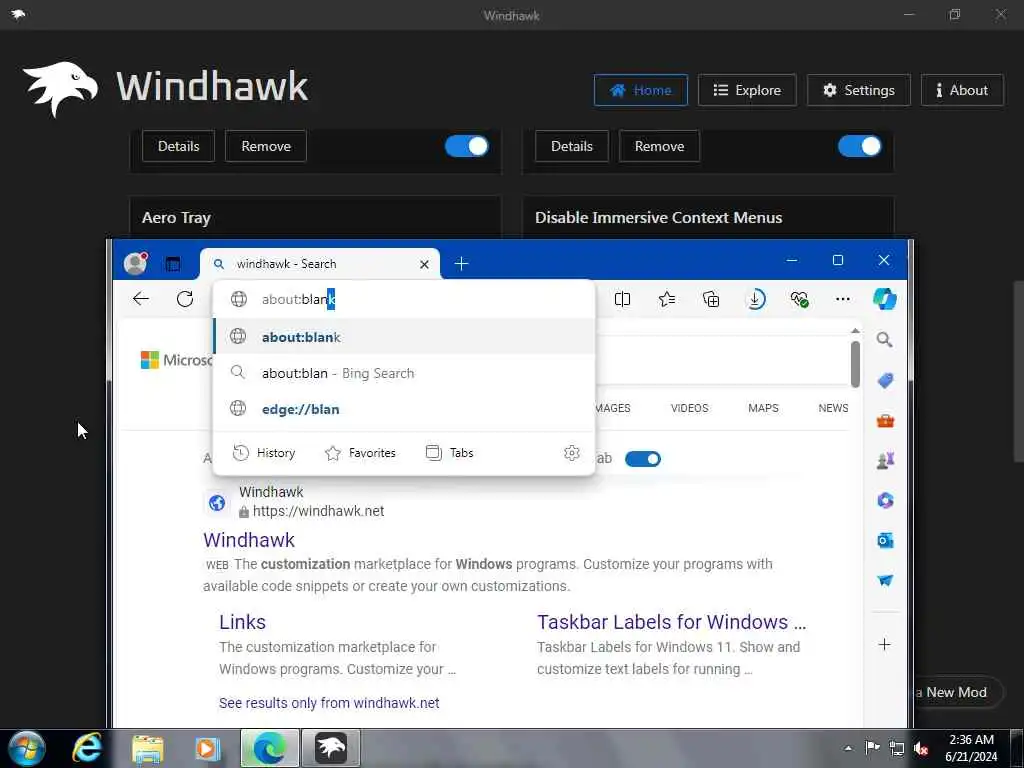Open the Edge Favorites star icon
The image size is (1024, 768).
(x=667, y=299)
